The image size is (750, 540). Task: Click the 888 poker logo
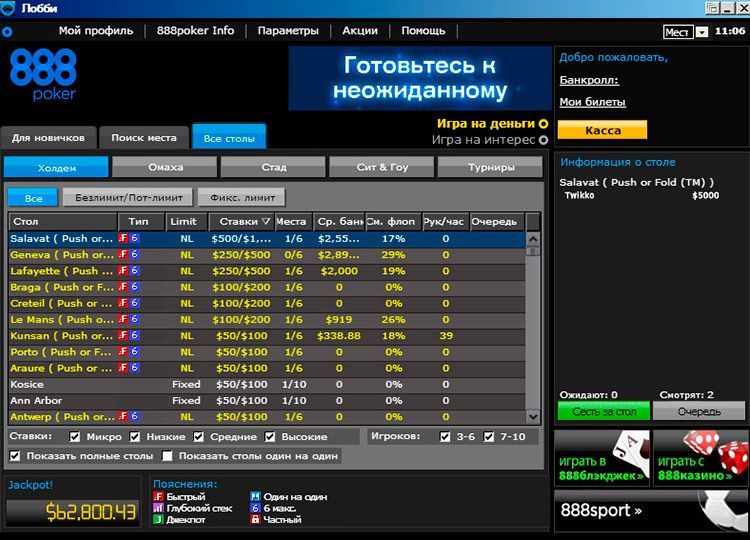(x=44, y=75)
